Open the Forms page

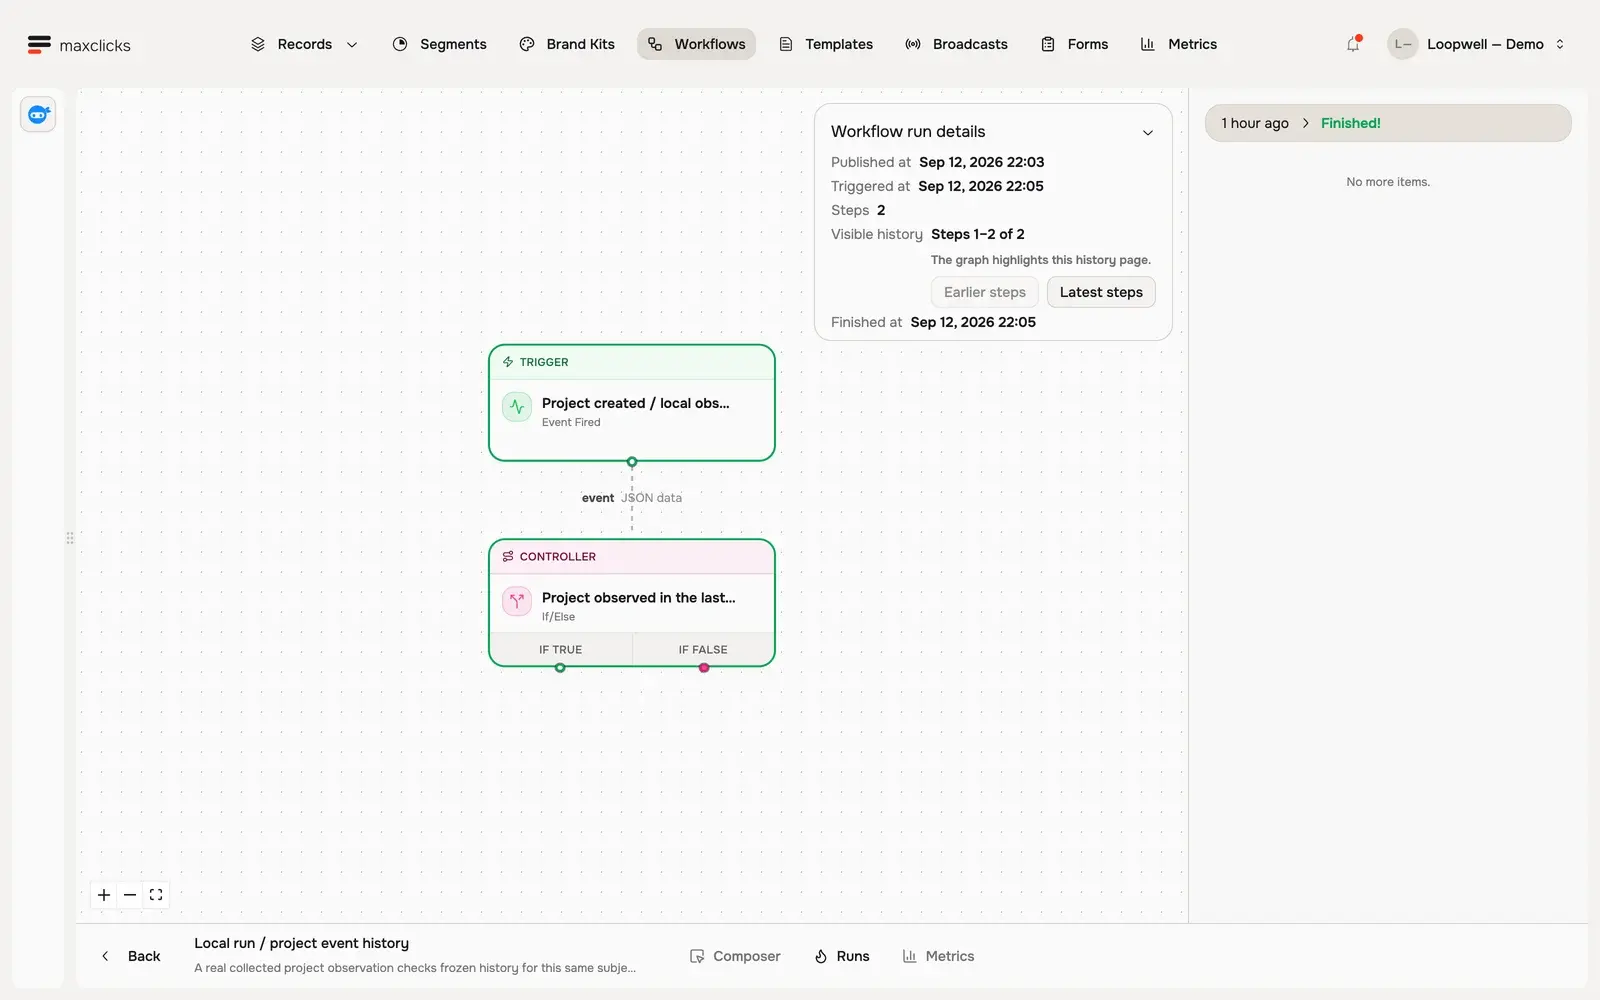pyautogui.click(x=1074, y=44)
